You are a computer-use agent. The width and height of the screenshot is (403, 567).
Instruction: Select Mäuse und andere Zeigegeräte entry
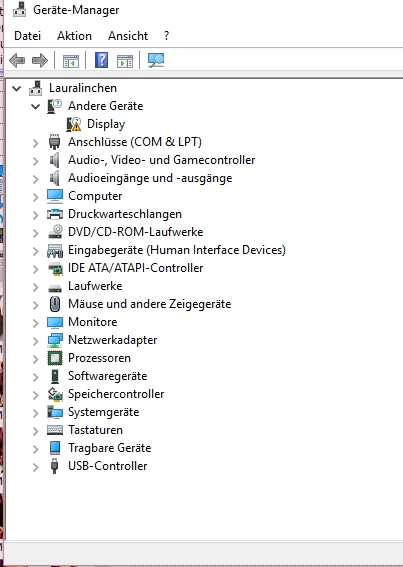pos(149,304)
